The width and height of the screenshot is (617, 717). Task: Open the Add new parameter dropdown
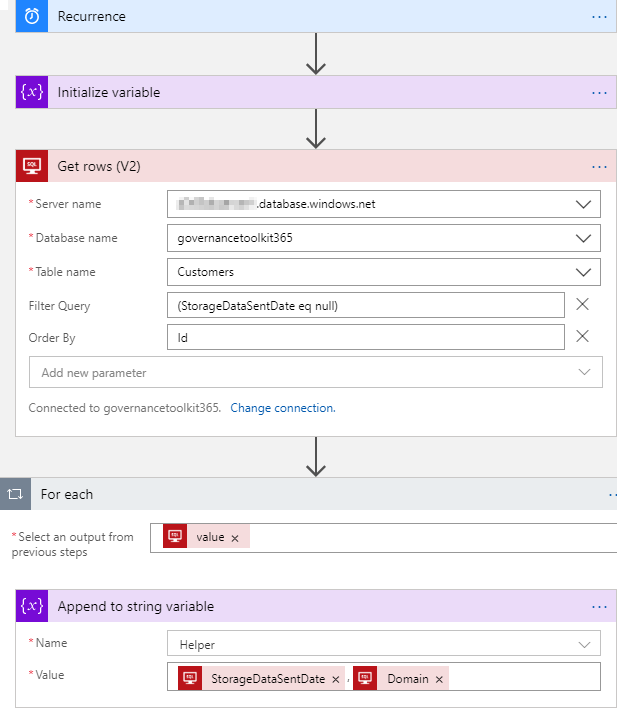coord(585,372)
